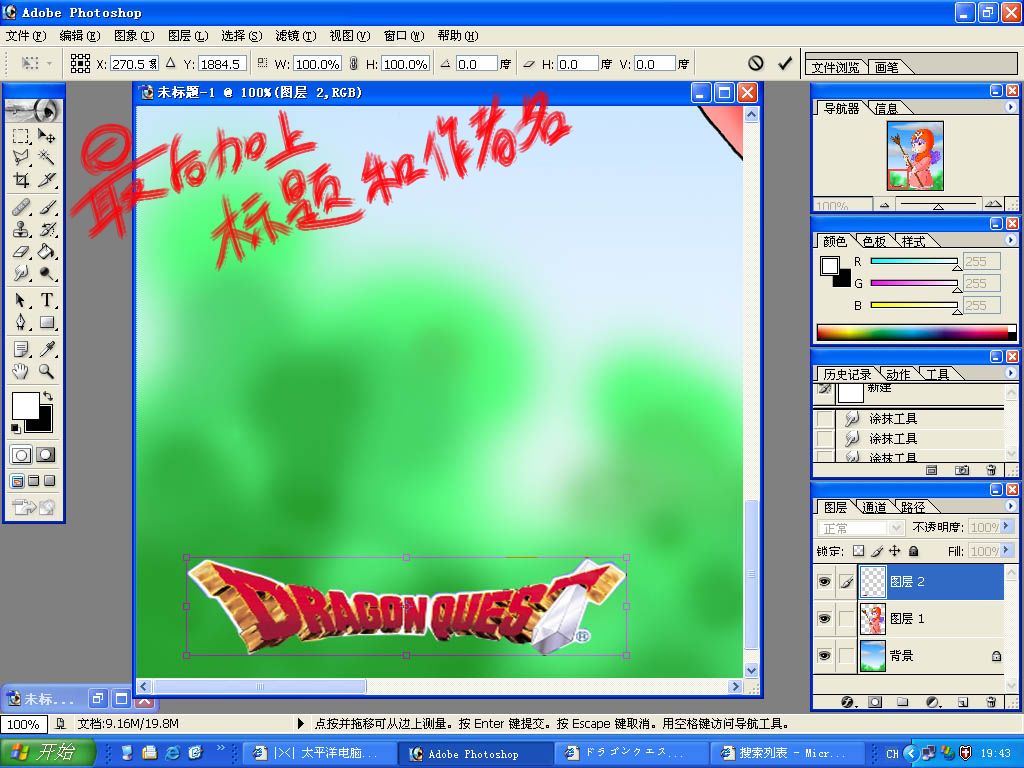This screenshot has height=768, width=1024.
Task: Open the 颜色 panel flyout menu arrow
Action: pyautogui.click(x=1010, y=240)
